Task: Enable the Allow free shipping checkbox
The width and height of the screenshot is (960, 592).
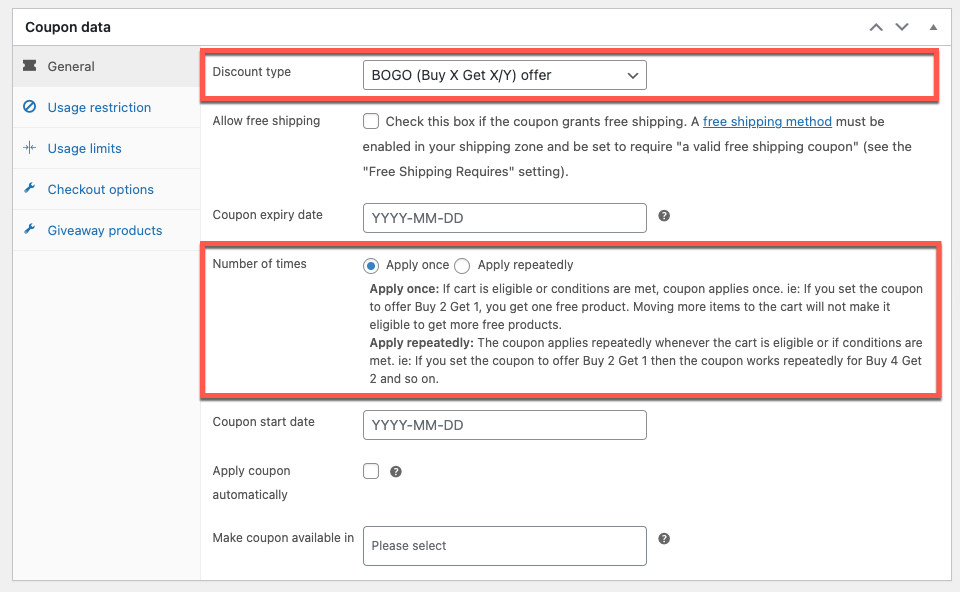Action: [x=371, y=121]
